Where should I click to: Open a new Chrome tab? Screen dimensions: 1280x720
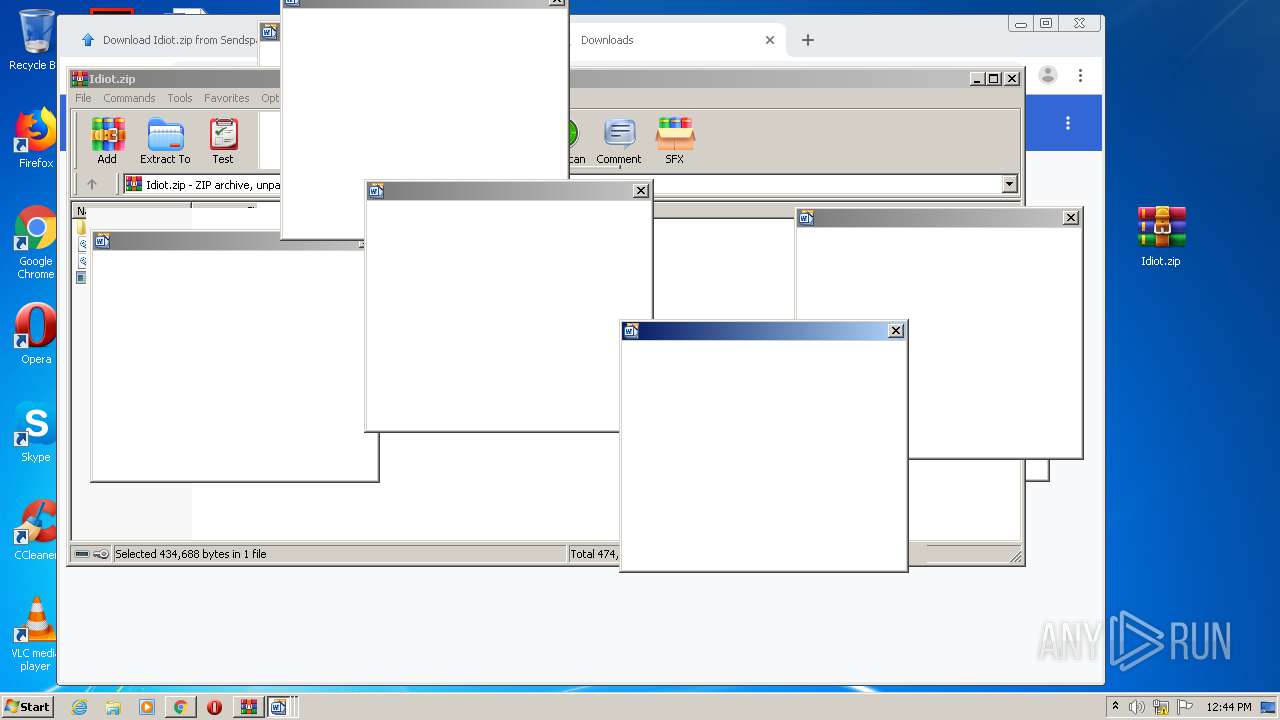click(808, 40)
